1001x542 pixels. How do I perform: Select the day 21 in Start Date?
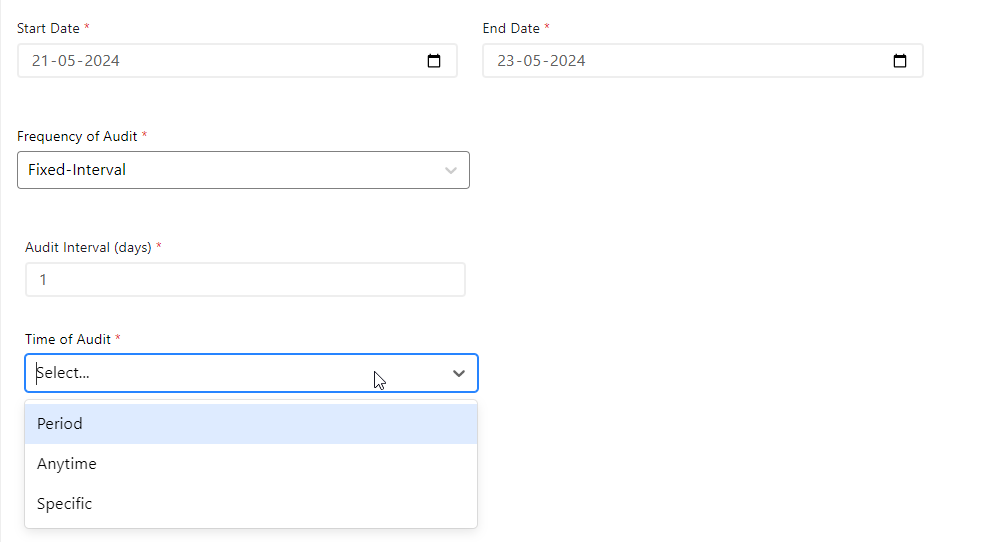pos(41,61)
